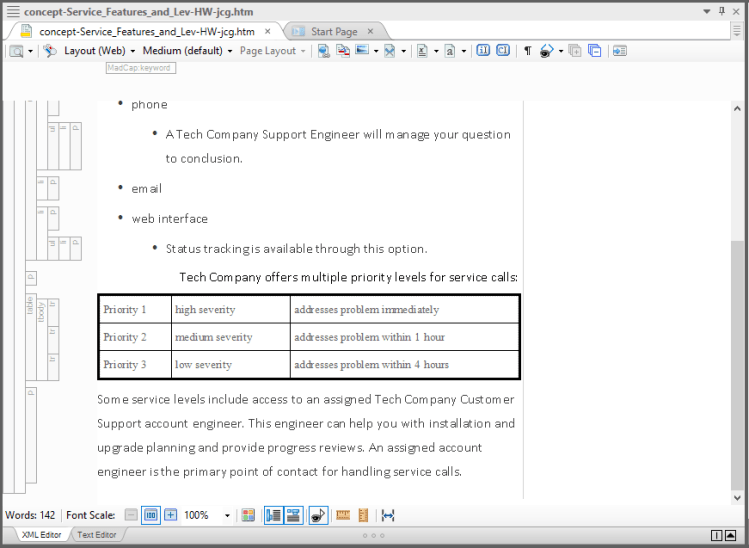Open the Preview target dropdown arrow

(x=30, y=51)
